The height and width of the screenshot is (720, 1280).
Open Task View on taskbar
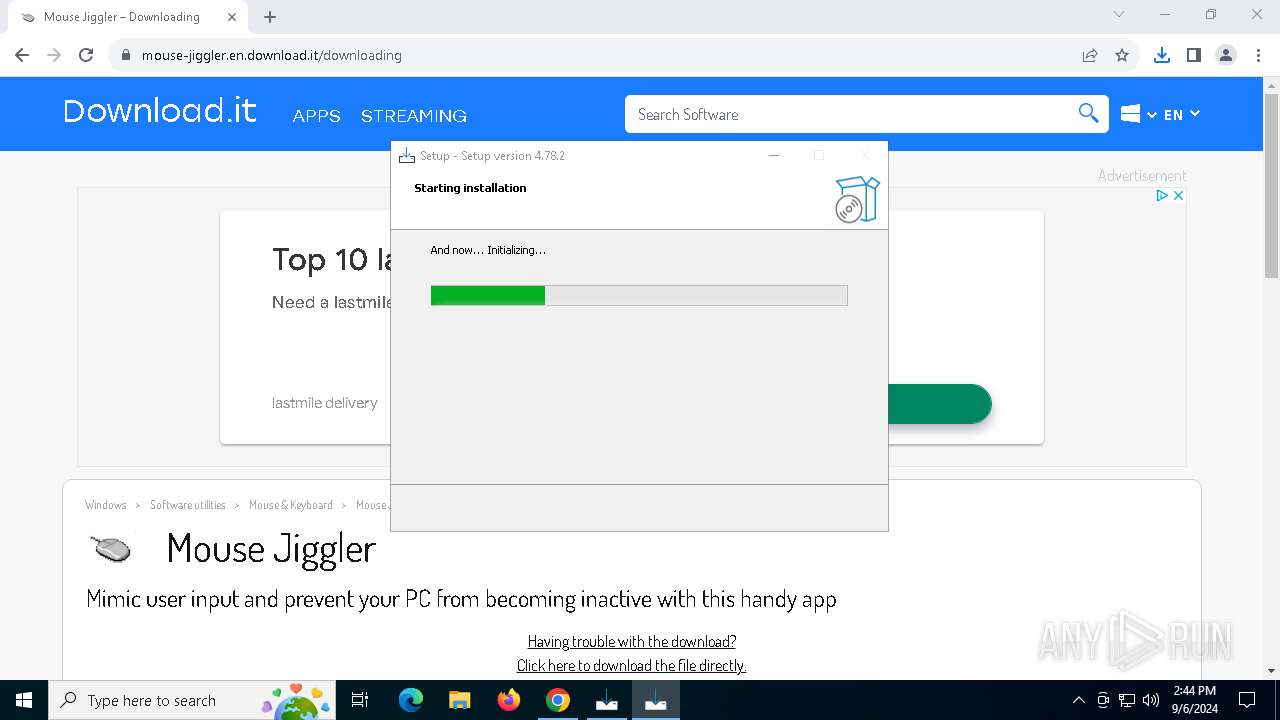[360, 700]
